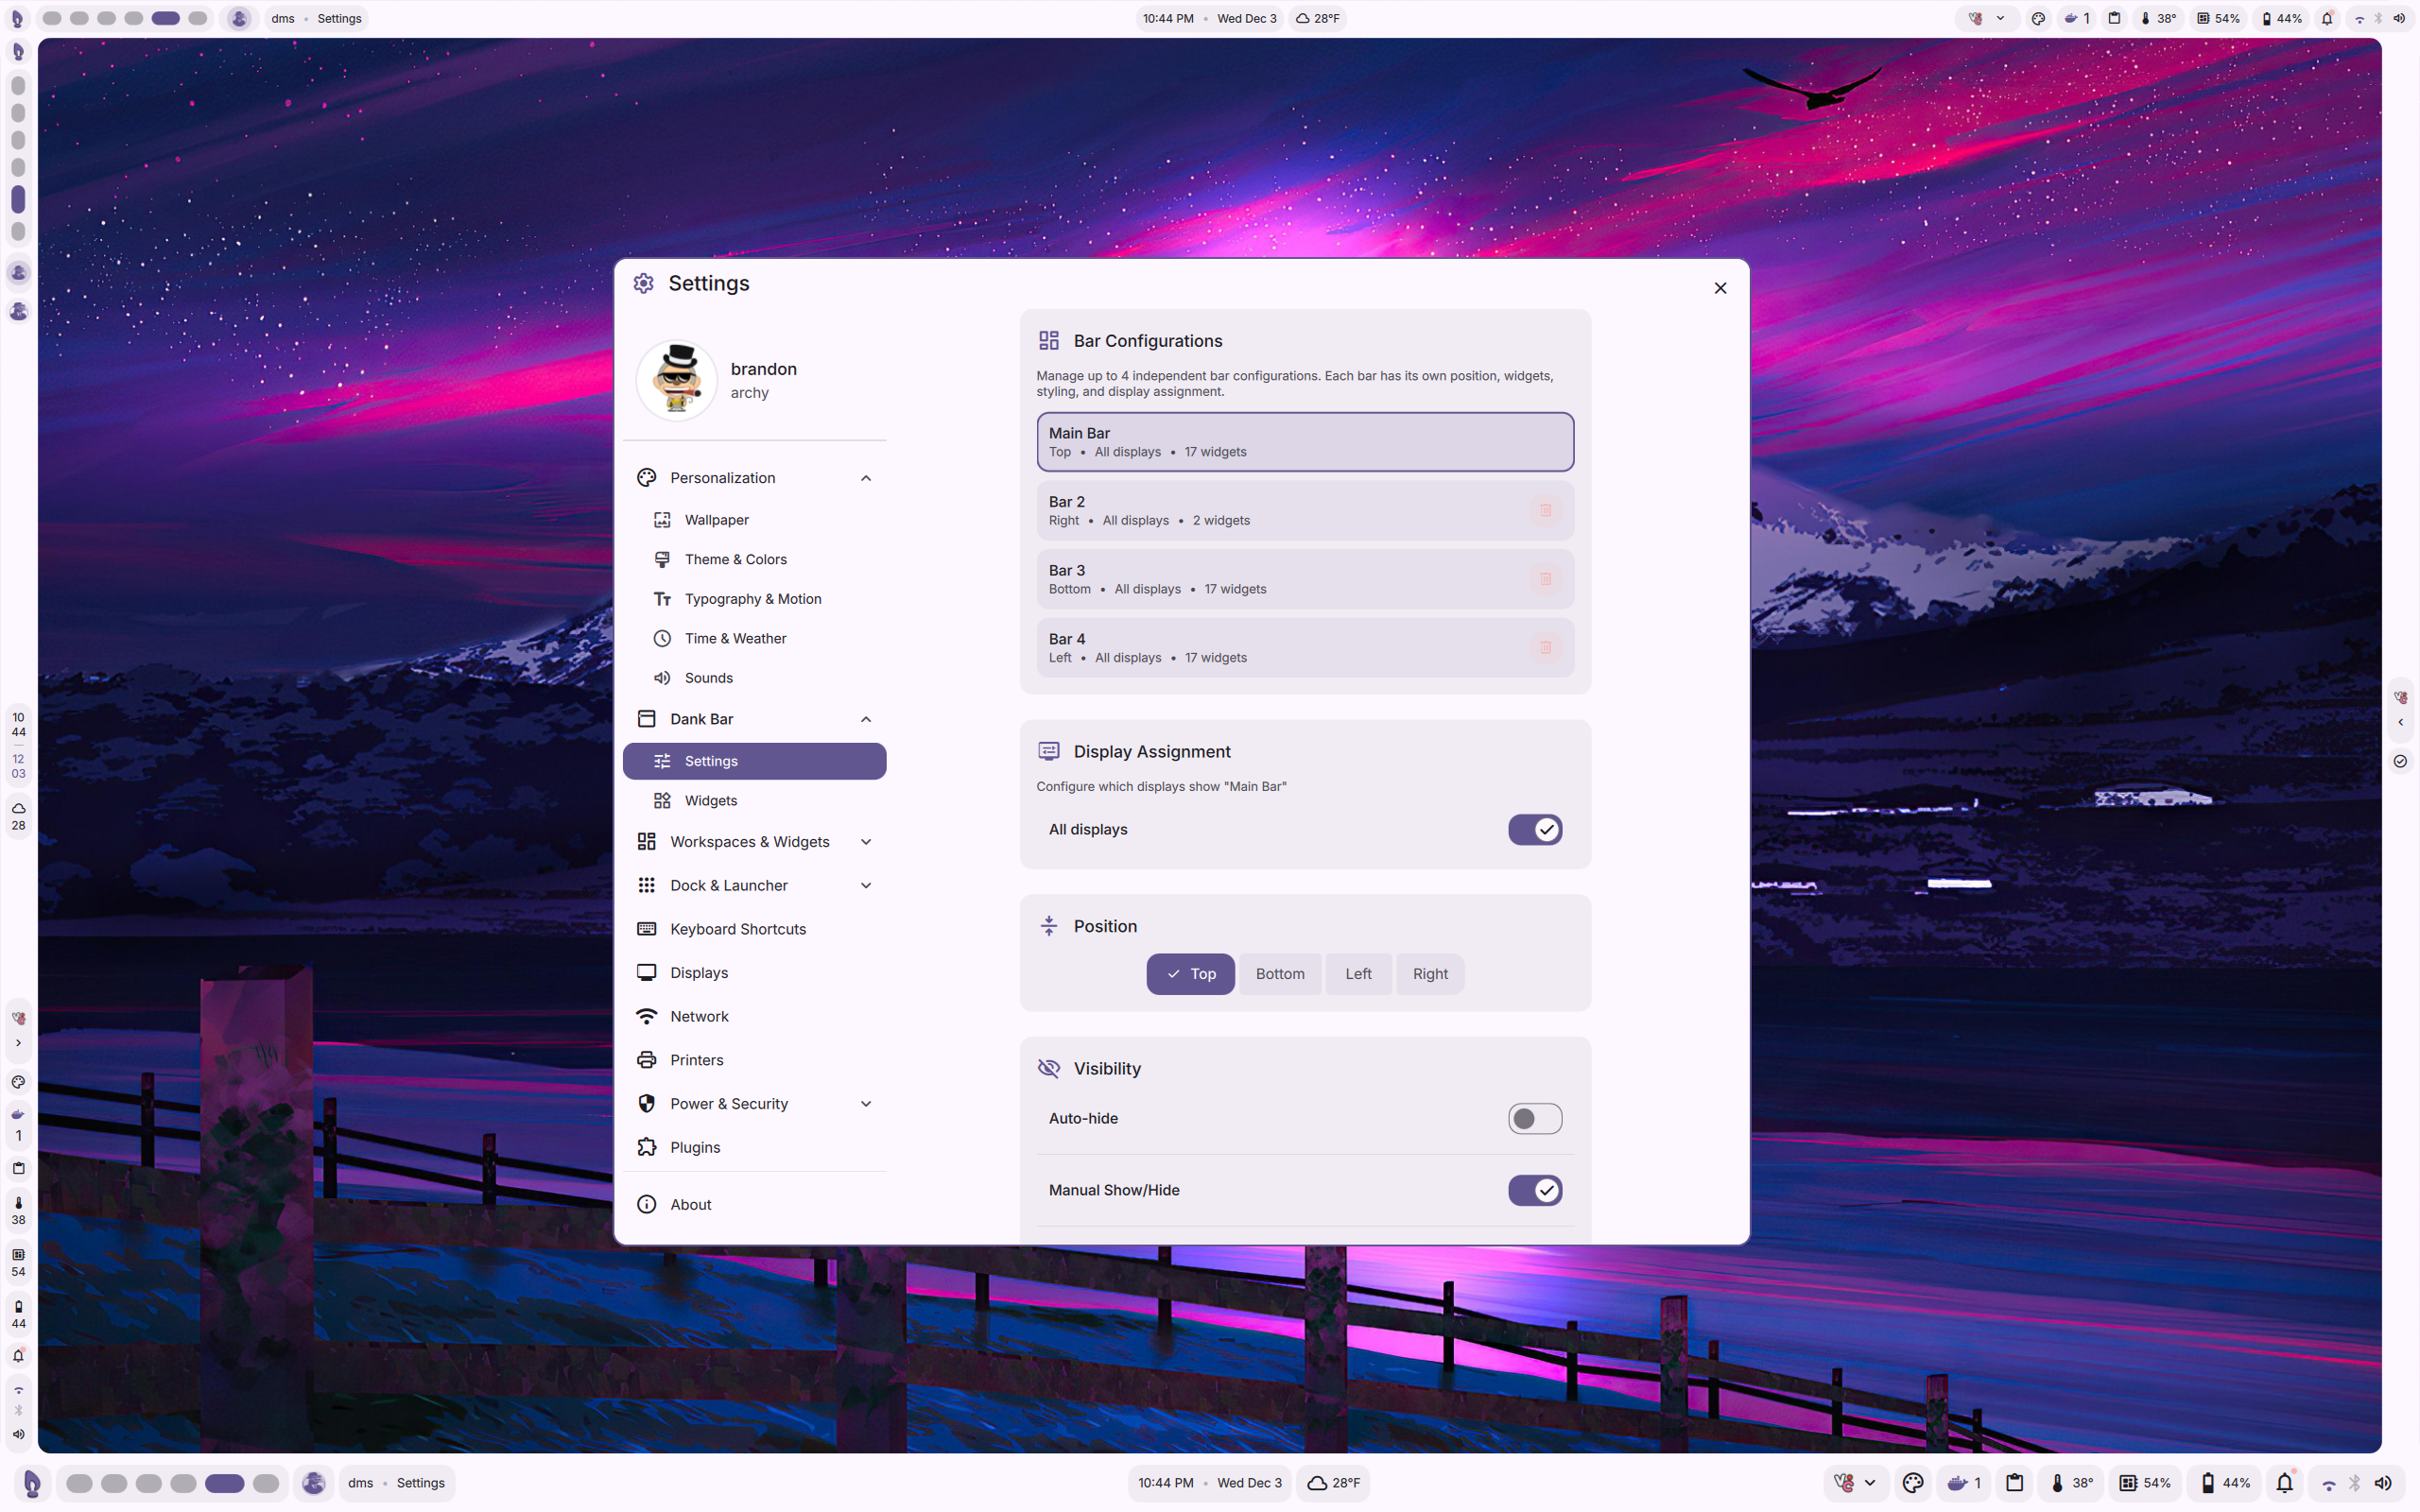The height and width of the screenshot is (1512, 2420).
Task: Click the volume icon in the top bar
Action: 2398,18
